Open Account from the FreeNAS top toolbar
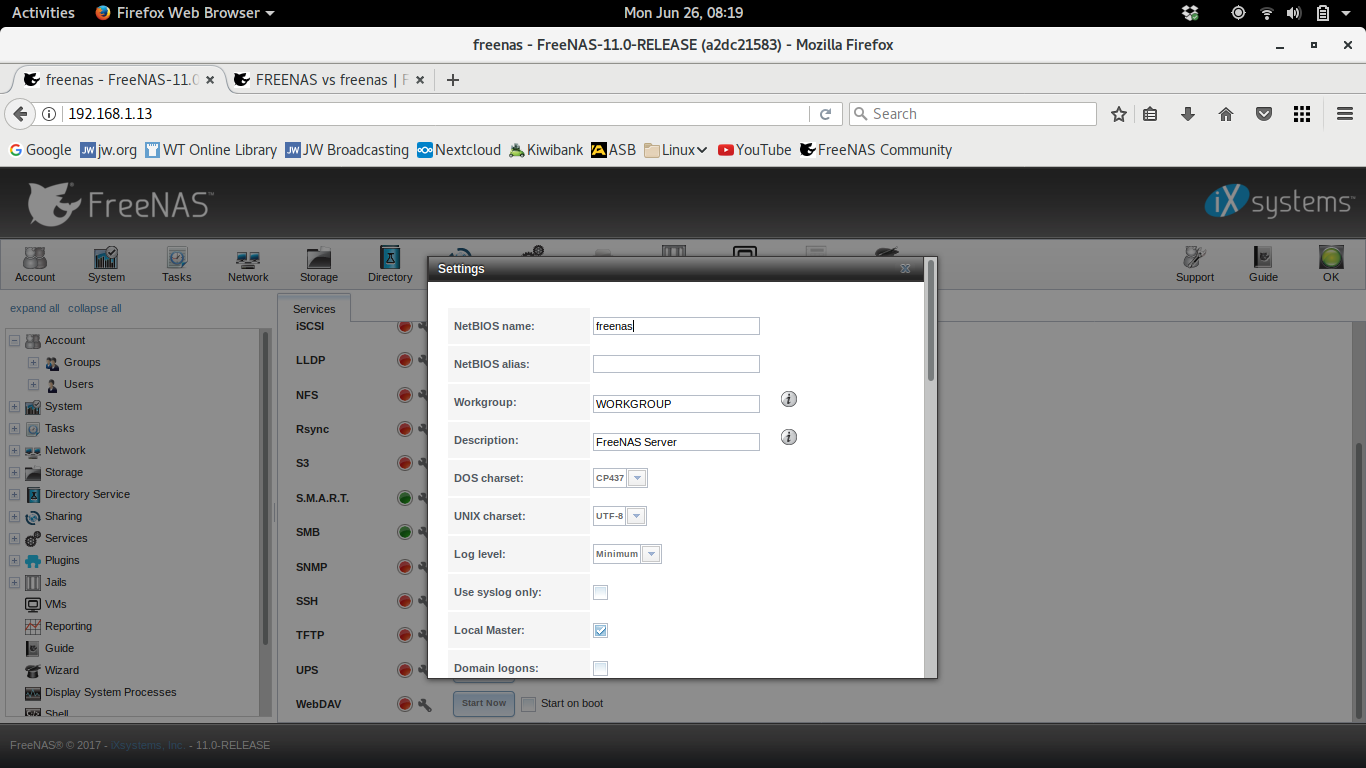Viewport: 1366px width, 768px height. click(35, 265)
